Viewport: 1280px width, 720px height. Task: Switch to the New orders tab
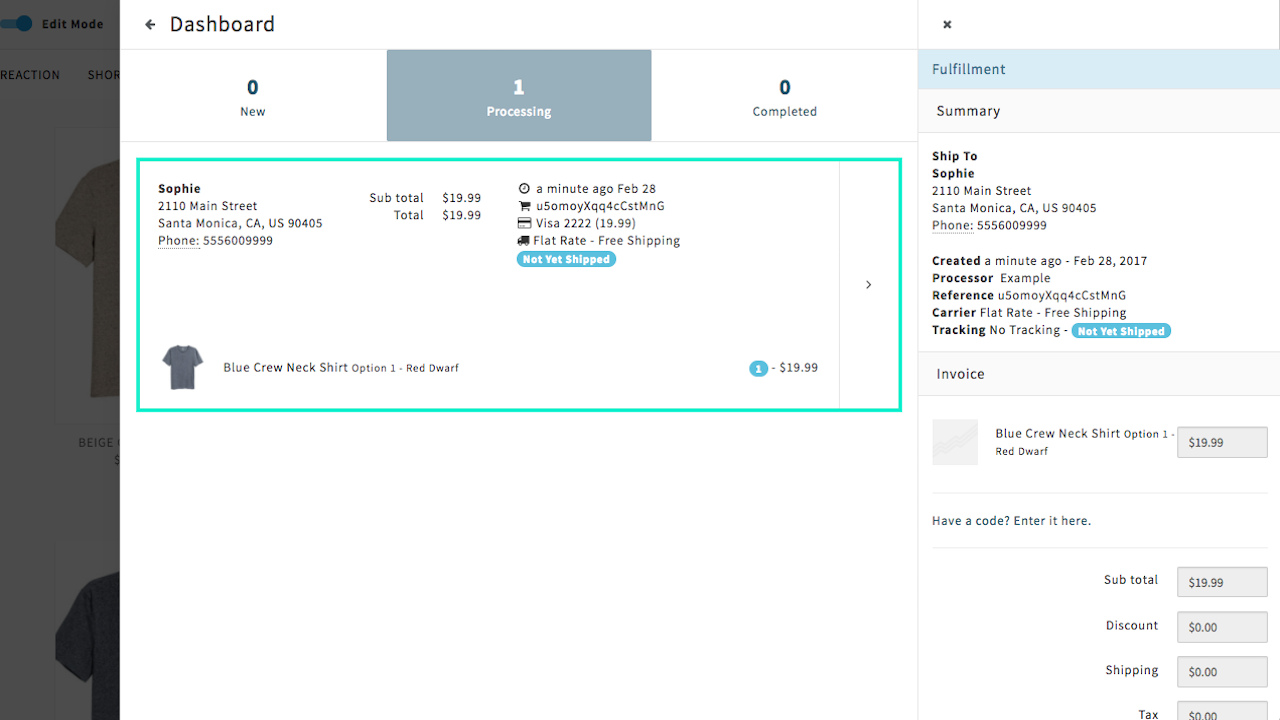[x=253, y=96]
